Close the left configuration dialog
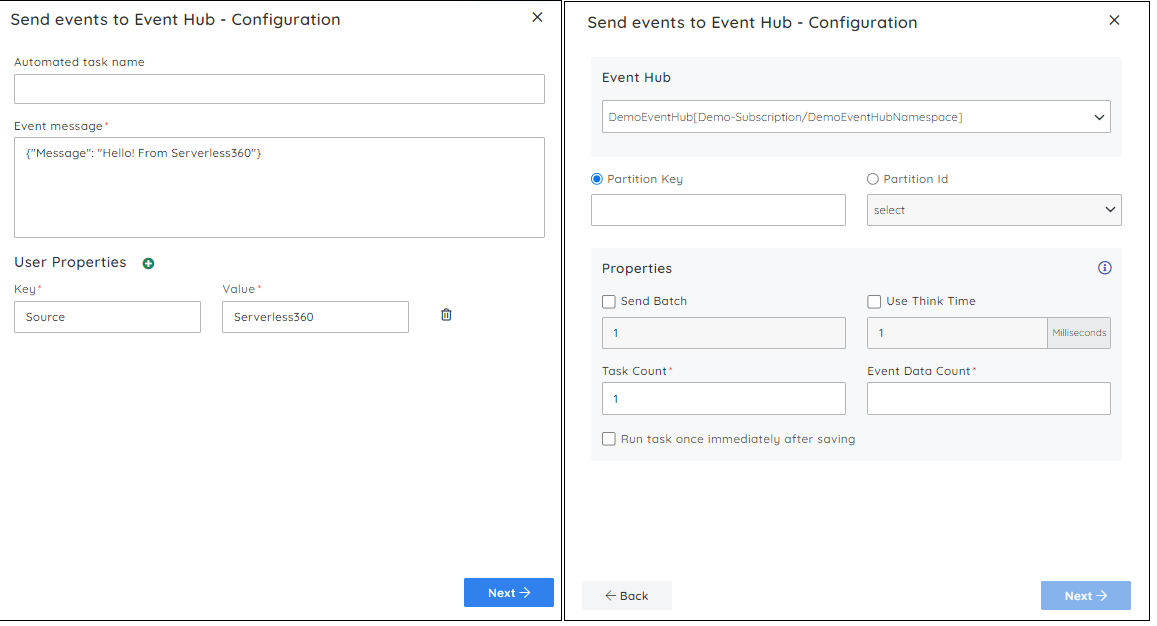The image size is (1157, 626). click(x=537, y=17)
